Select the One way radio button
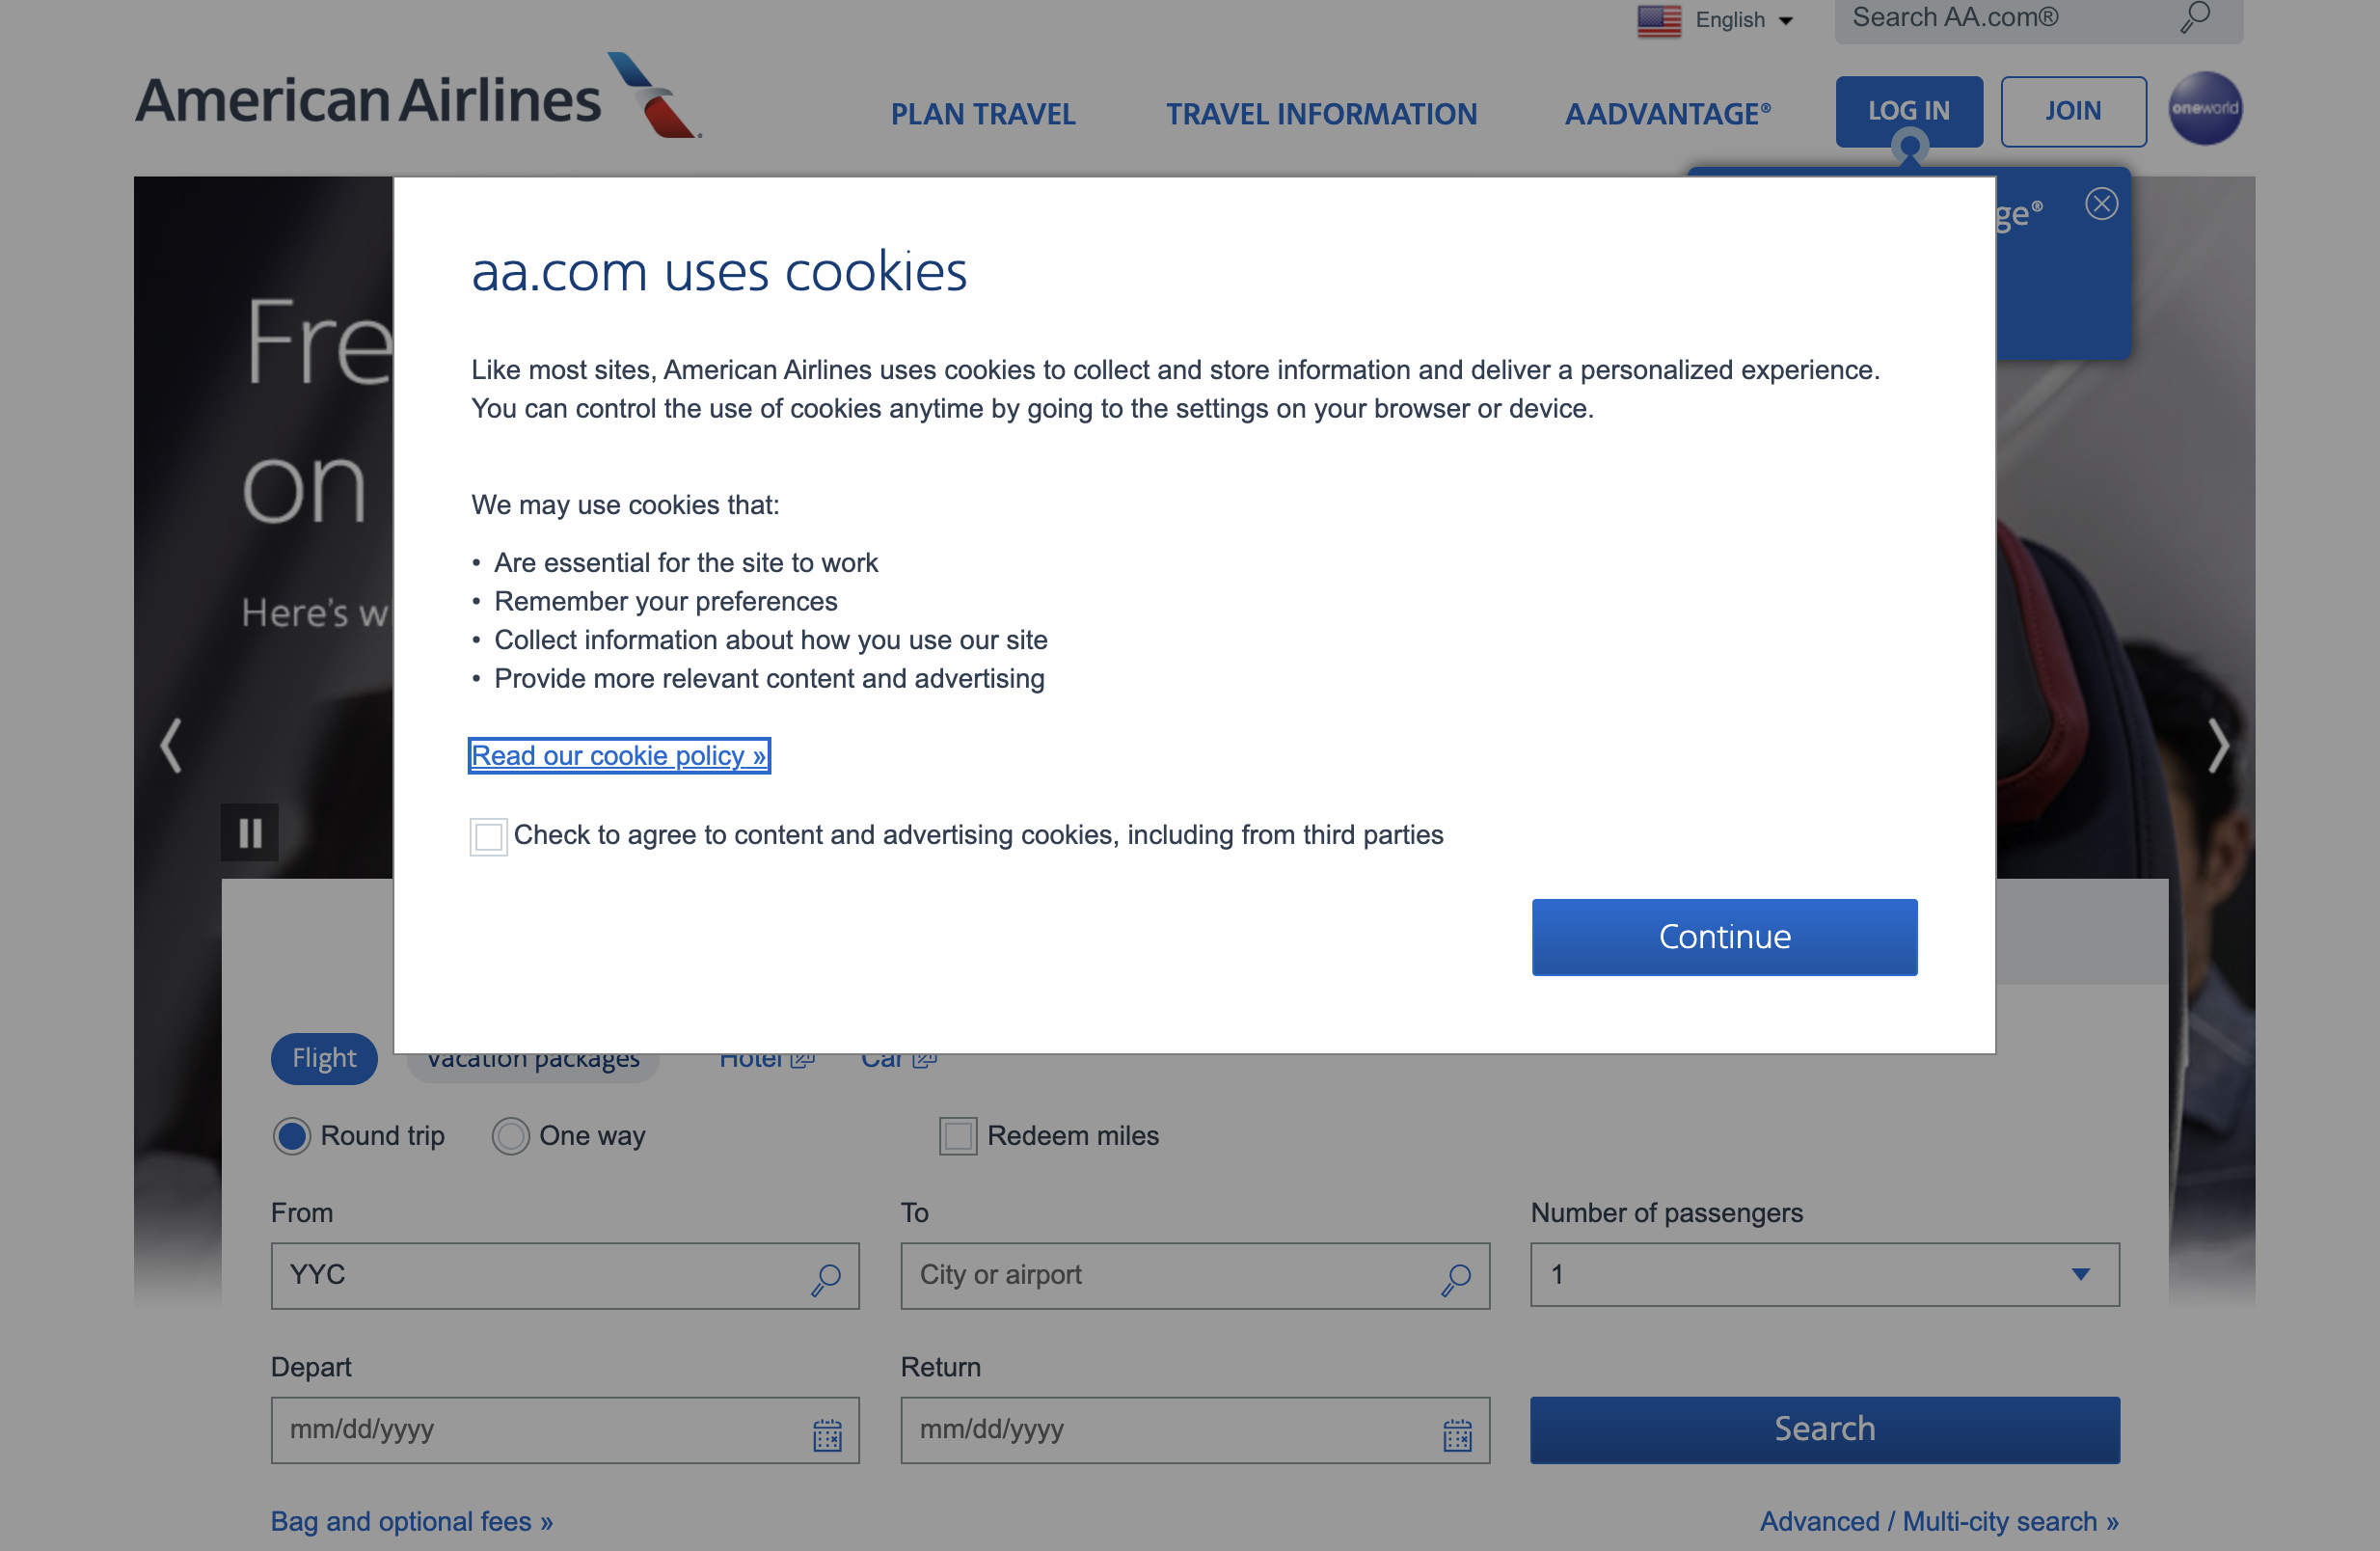 [x=511, y=1136]
